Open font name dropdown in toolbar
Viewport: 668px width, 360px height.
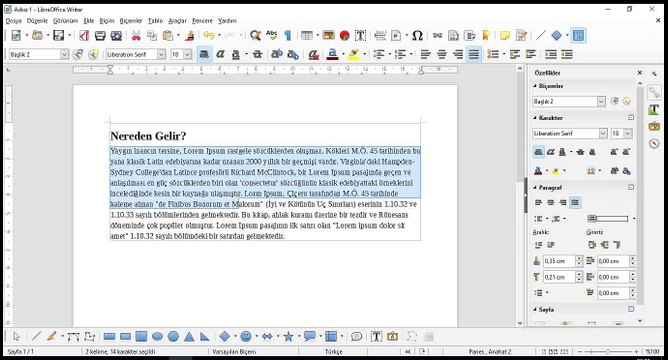pos(161,55)
